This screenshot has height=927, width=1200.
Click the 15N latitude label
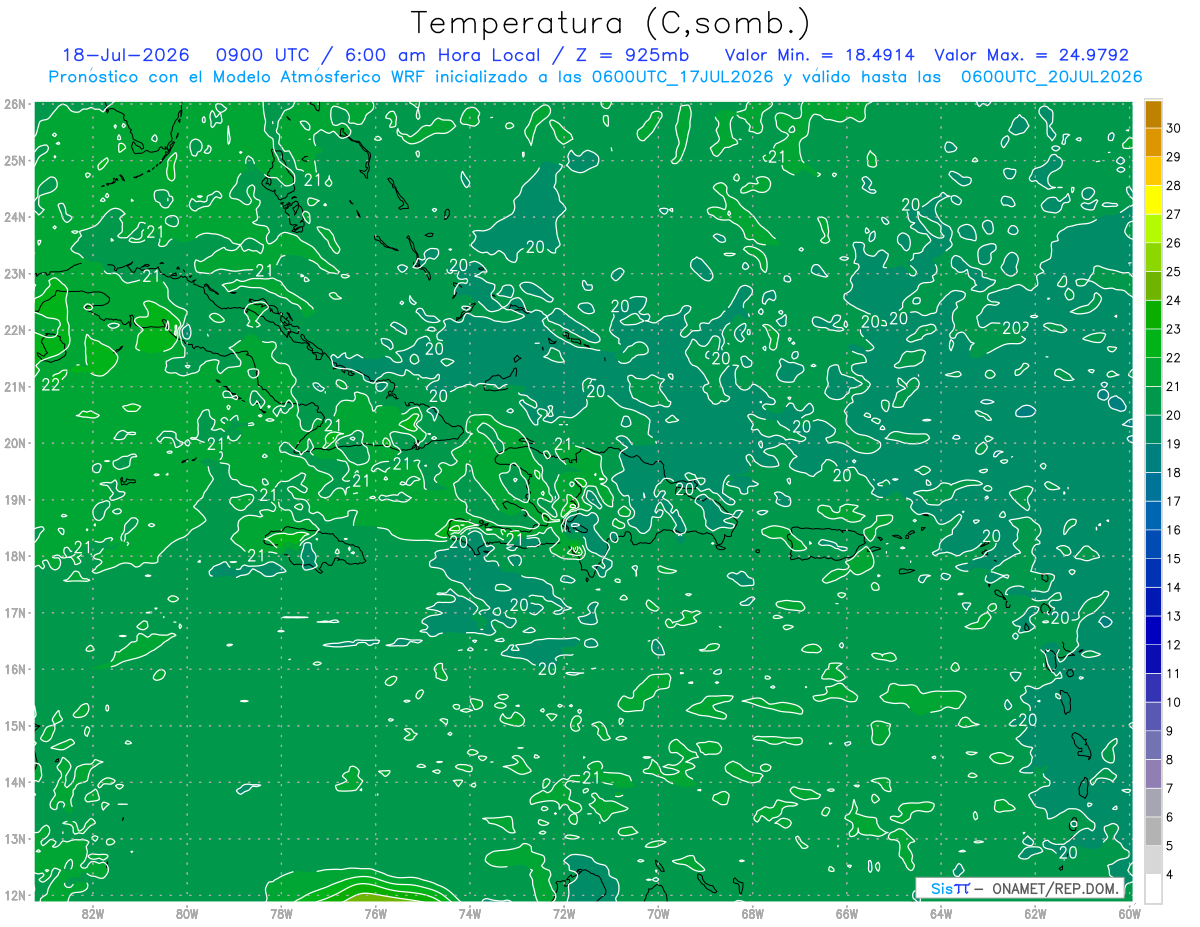pos(14,725)
